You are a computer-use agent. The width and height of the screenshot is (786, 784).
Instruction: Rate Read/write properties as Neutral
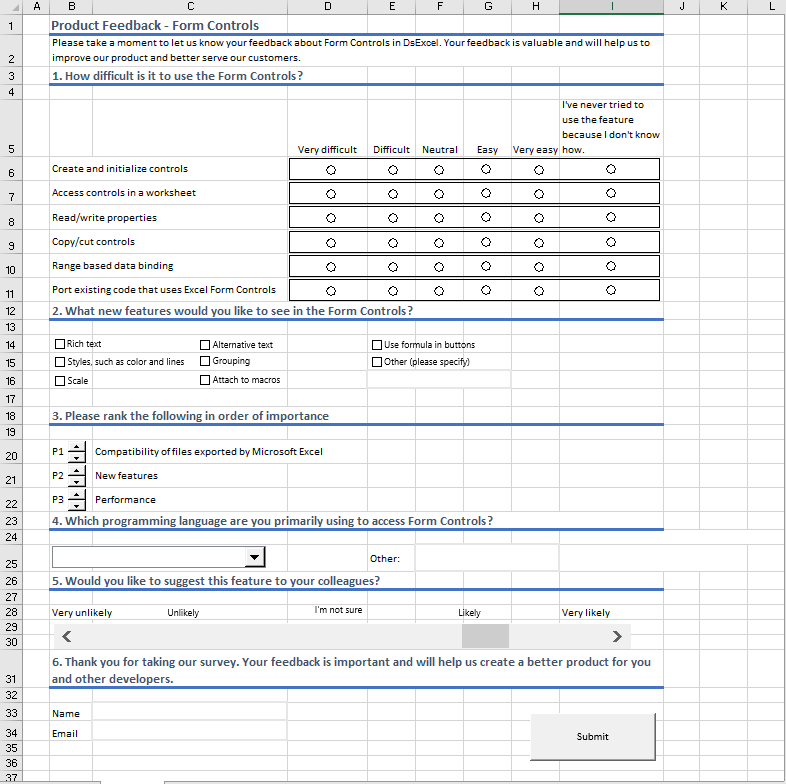click(439, 218)
